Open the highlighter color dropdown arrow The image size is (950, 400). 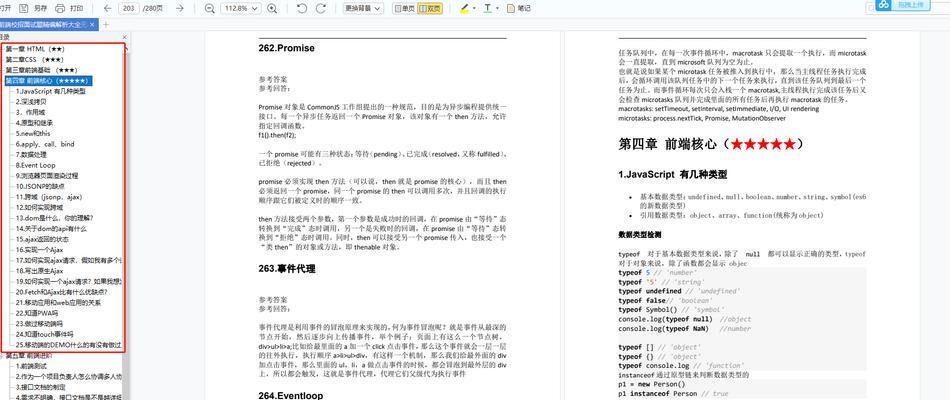pyautogui.click(x=474, y=8)
